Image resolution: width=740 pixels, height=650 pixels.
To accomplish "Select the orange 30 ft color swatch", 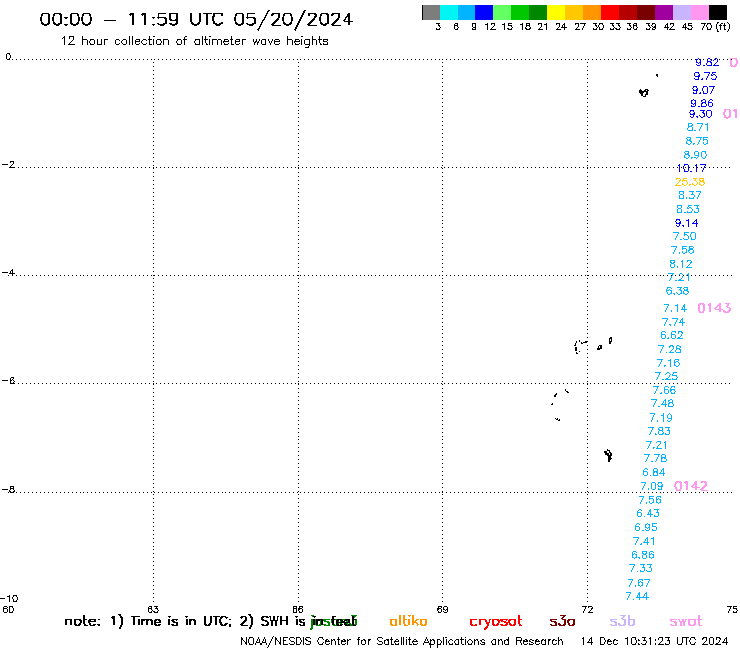I will tap(592, 12).
